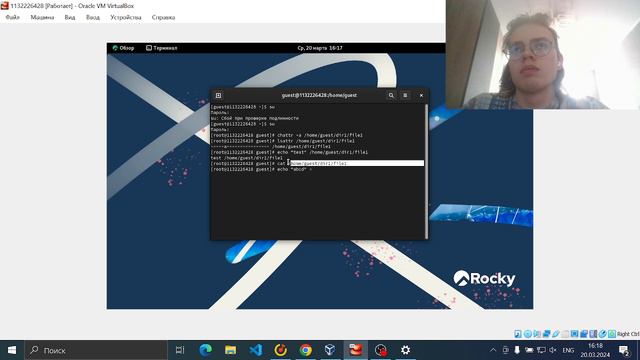
Task: Show hidden system tray icons
Action: [493, 350]
